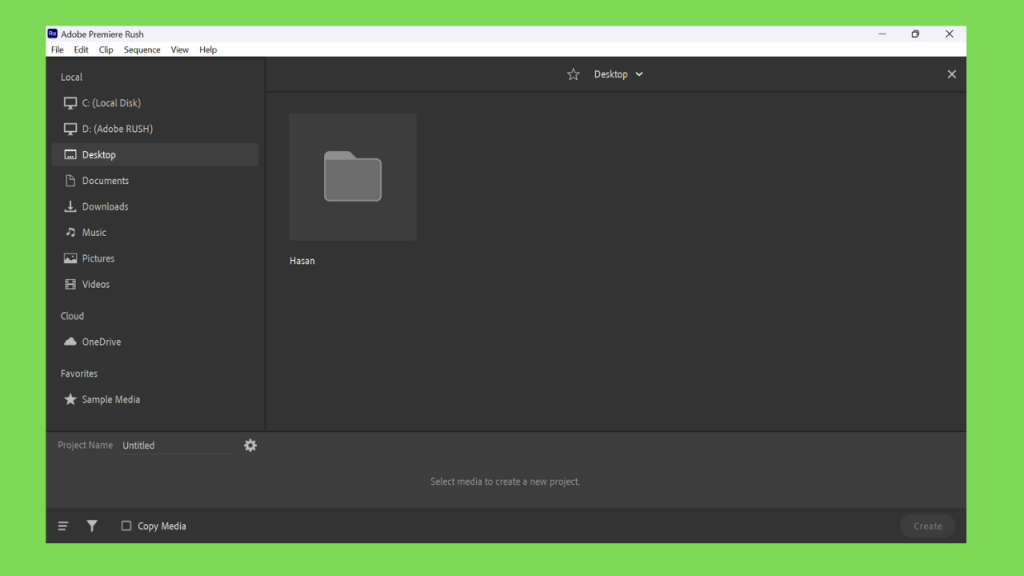The width and height of the screenshot is (1024, 576).
Task: Close the Adobe Premiere Rush window
Action: (x=949, y=34)
